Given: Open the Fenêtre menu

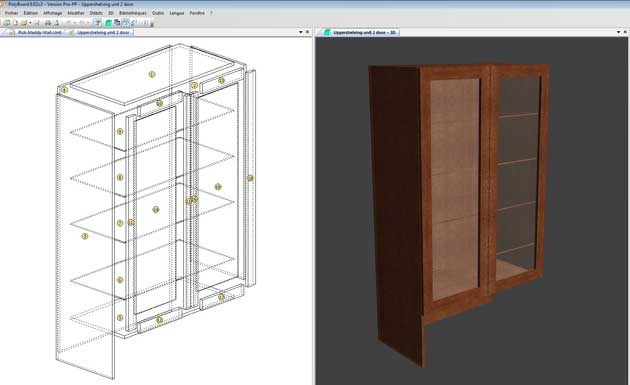Looking at the screenshot, I should click(197, 13).
